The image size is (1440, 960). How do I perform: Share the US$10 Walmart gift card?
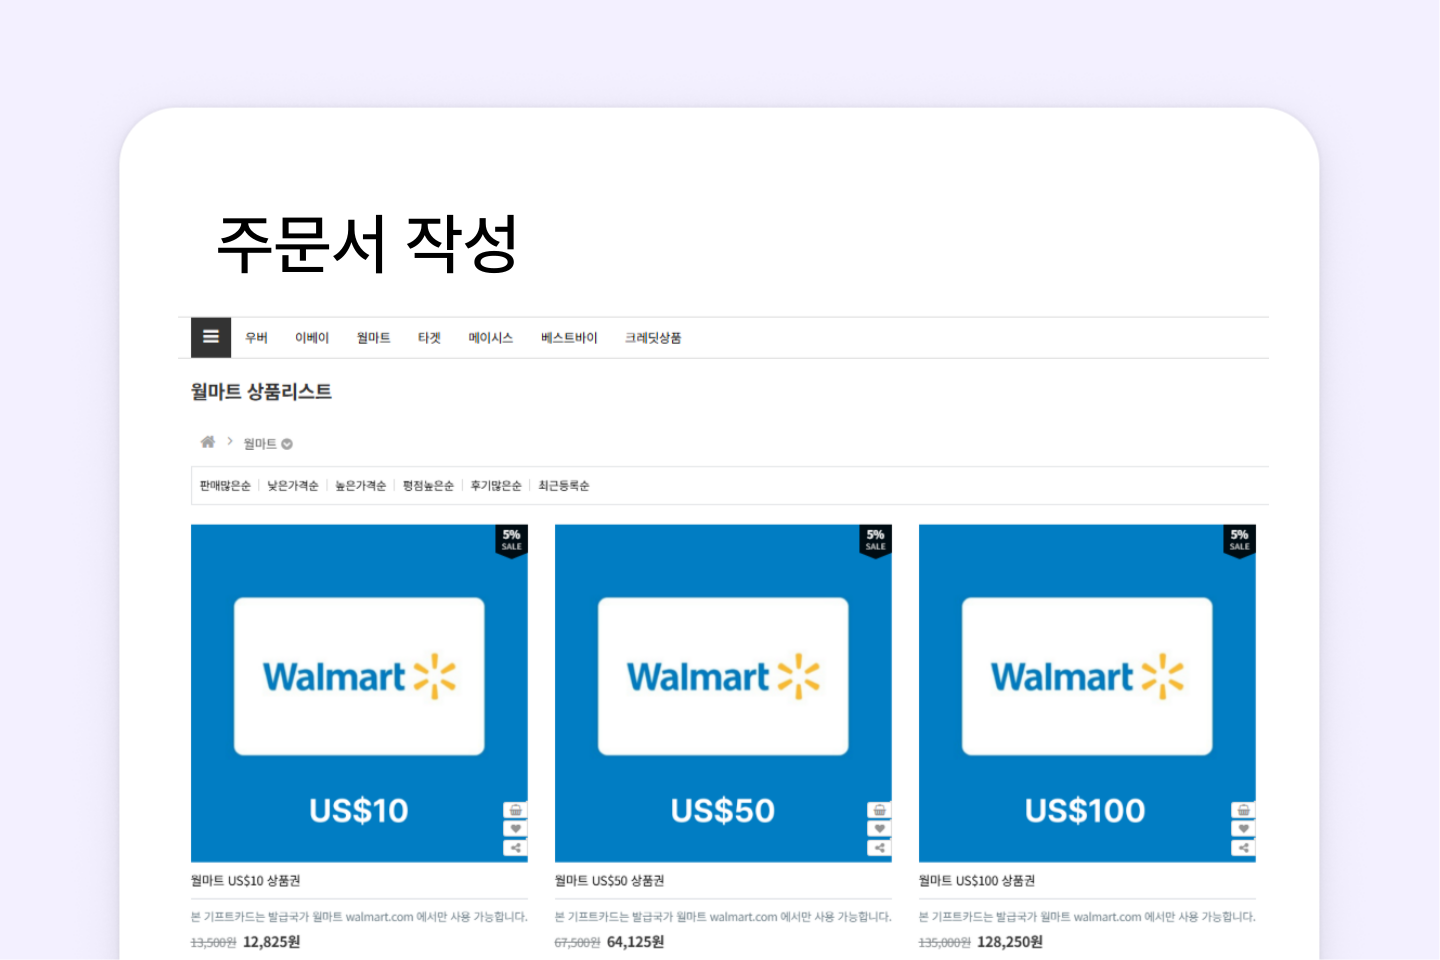coord(515,848)
